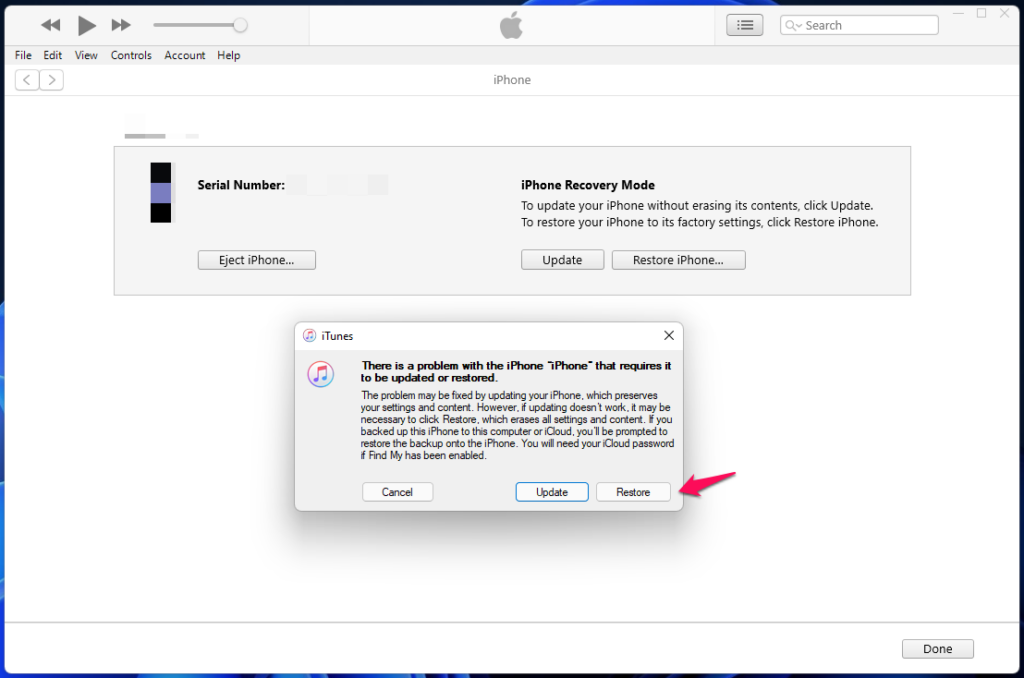Viewport: 1024px width, 678px height.
Task: Open the Edit menu
Action: pyautogui.click(x=52, y=56)
